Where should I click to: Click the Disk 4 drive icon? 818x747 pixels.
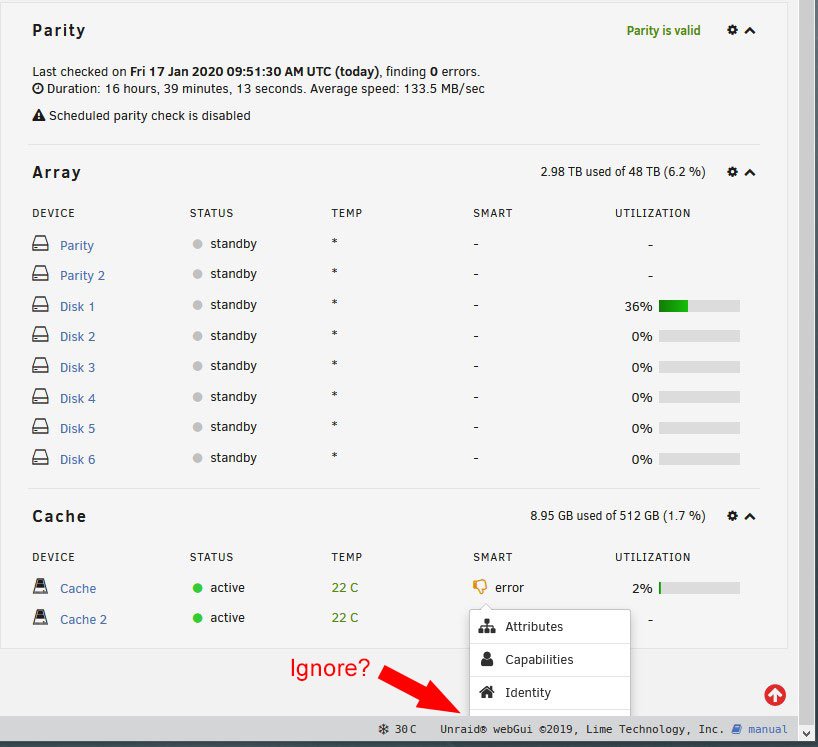point(40,396)
